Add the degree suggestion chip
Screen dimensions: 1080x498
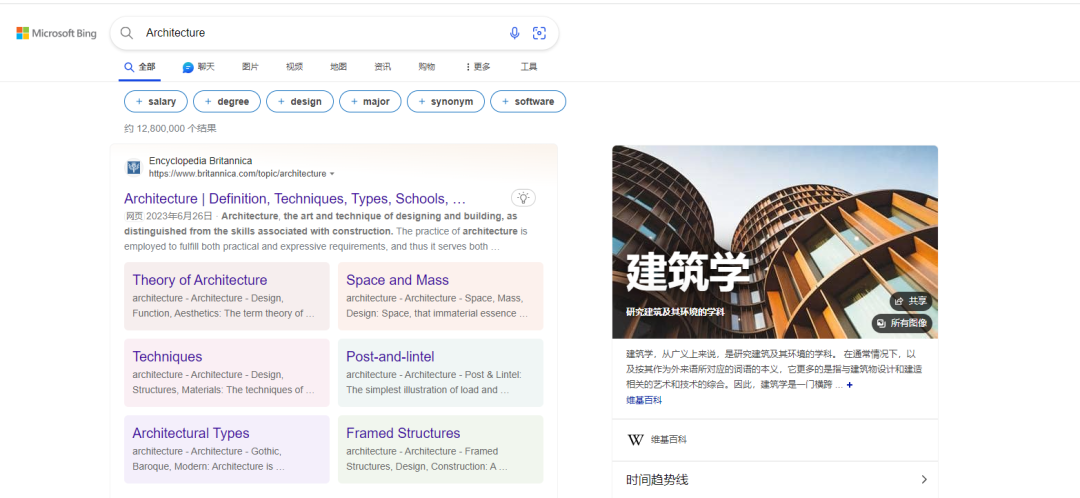[x=227, y=101]
